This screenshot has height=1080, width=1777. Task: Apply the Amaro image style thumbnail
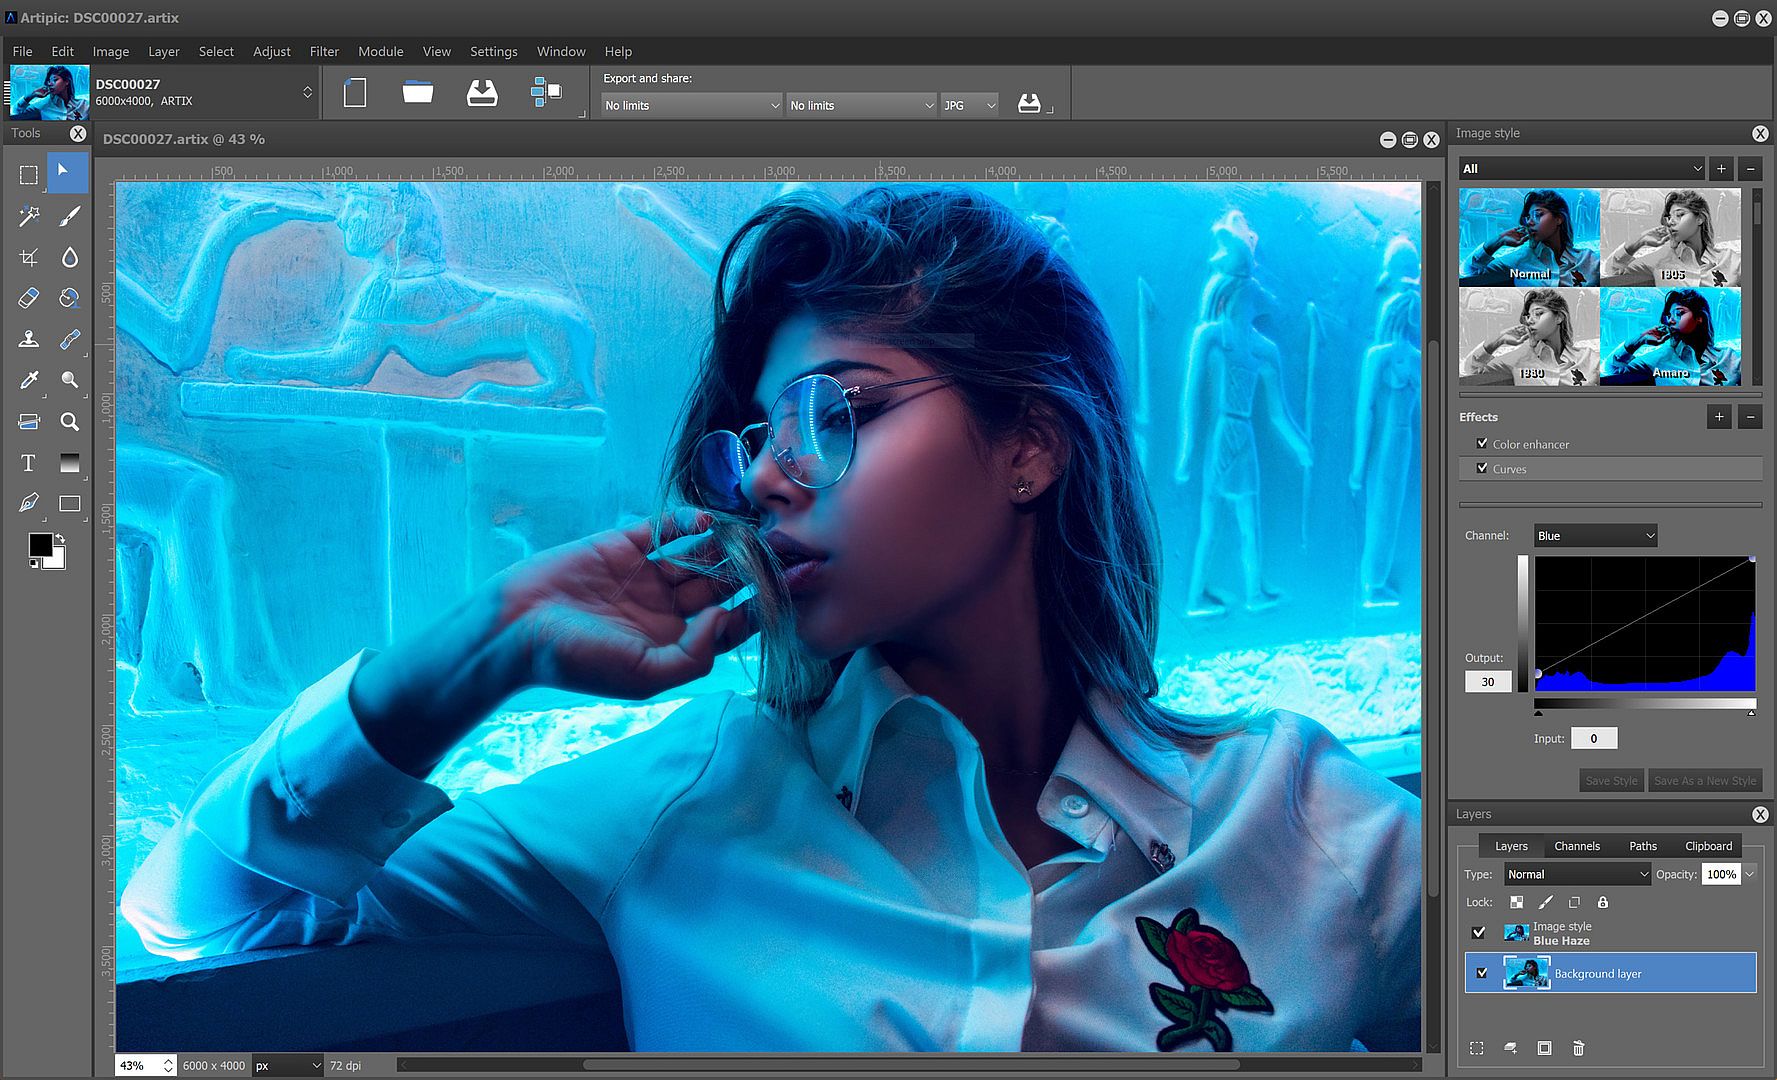[1670, 336]
